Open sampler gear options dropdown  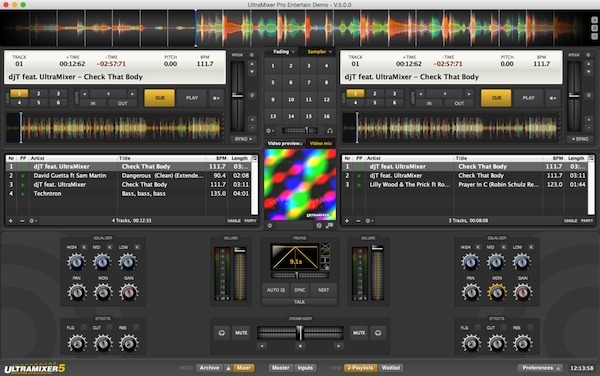coord(270,131)
